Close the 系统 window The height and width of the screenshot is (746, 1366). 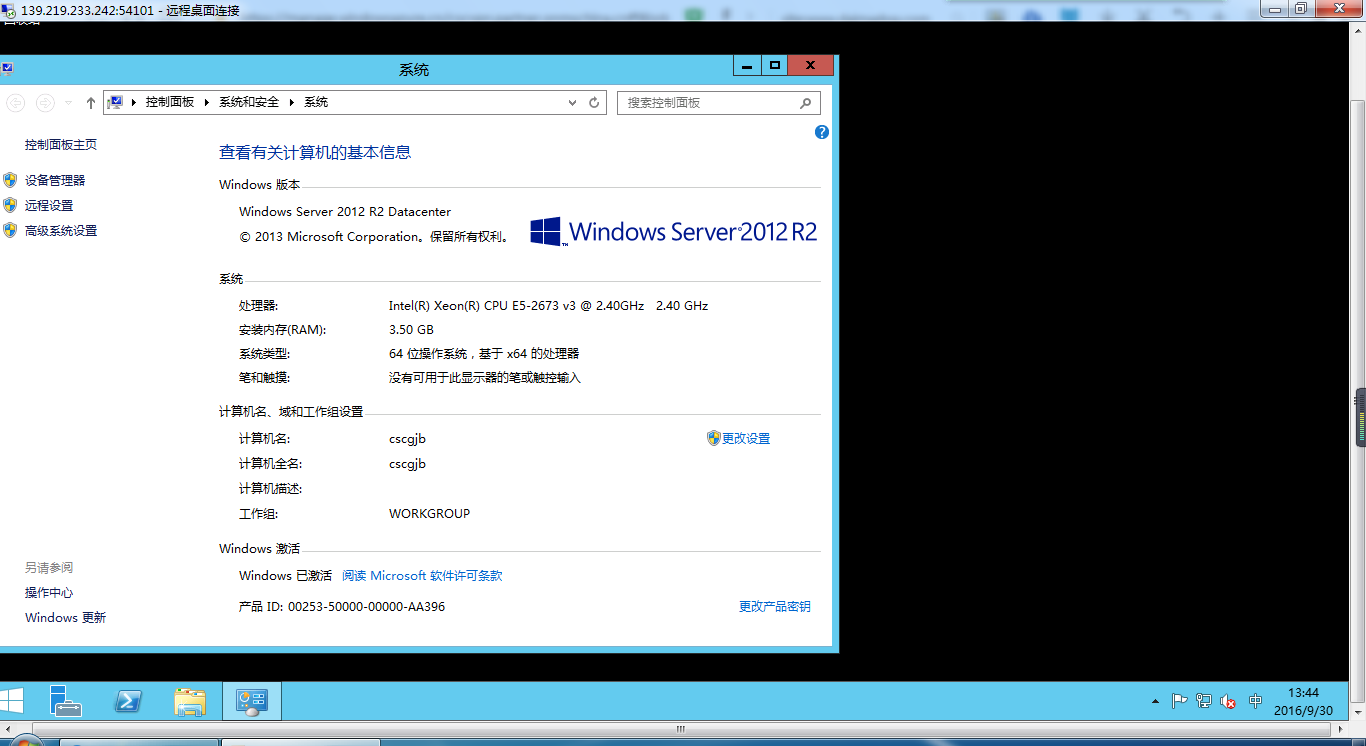(811, 65)
